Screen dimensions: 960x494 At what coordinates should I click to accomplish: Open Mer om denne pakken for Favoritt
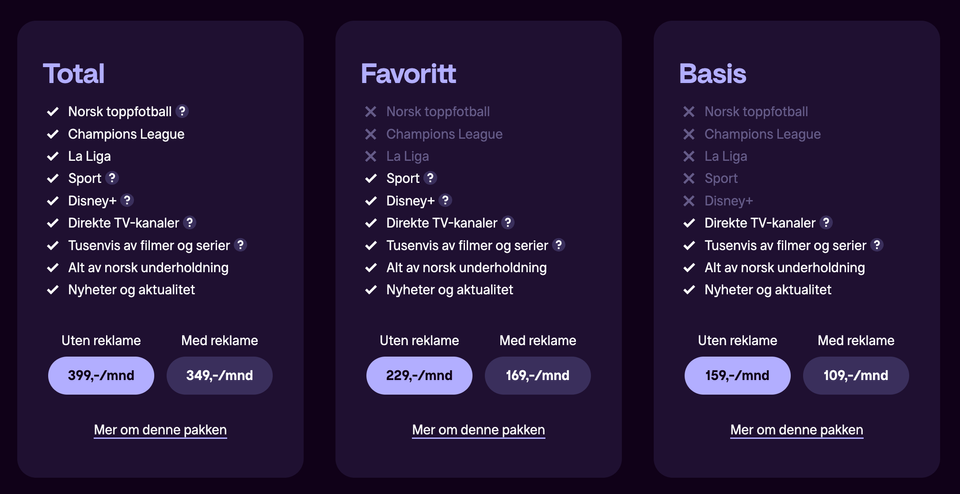[479, 430]
